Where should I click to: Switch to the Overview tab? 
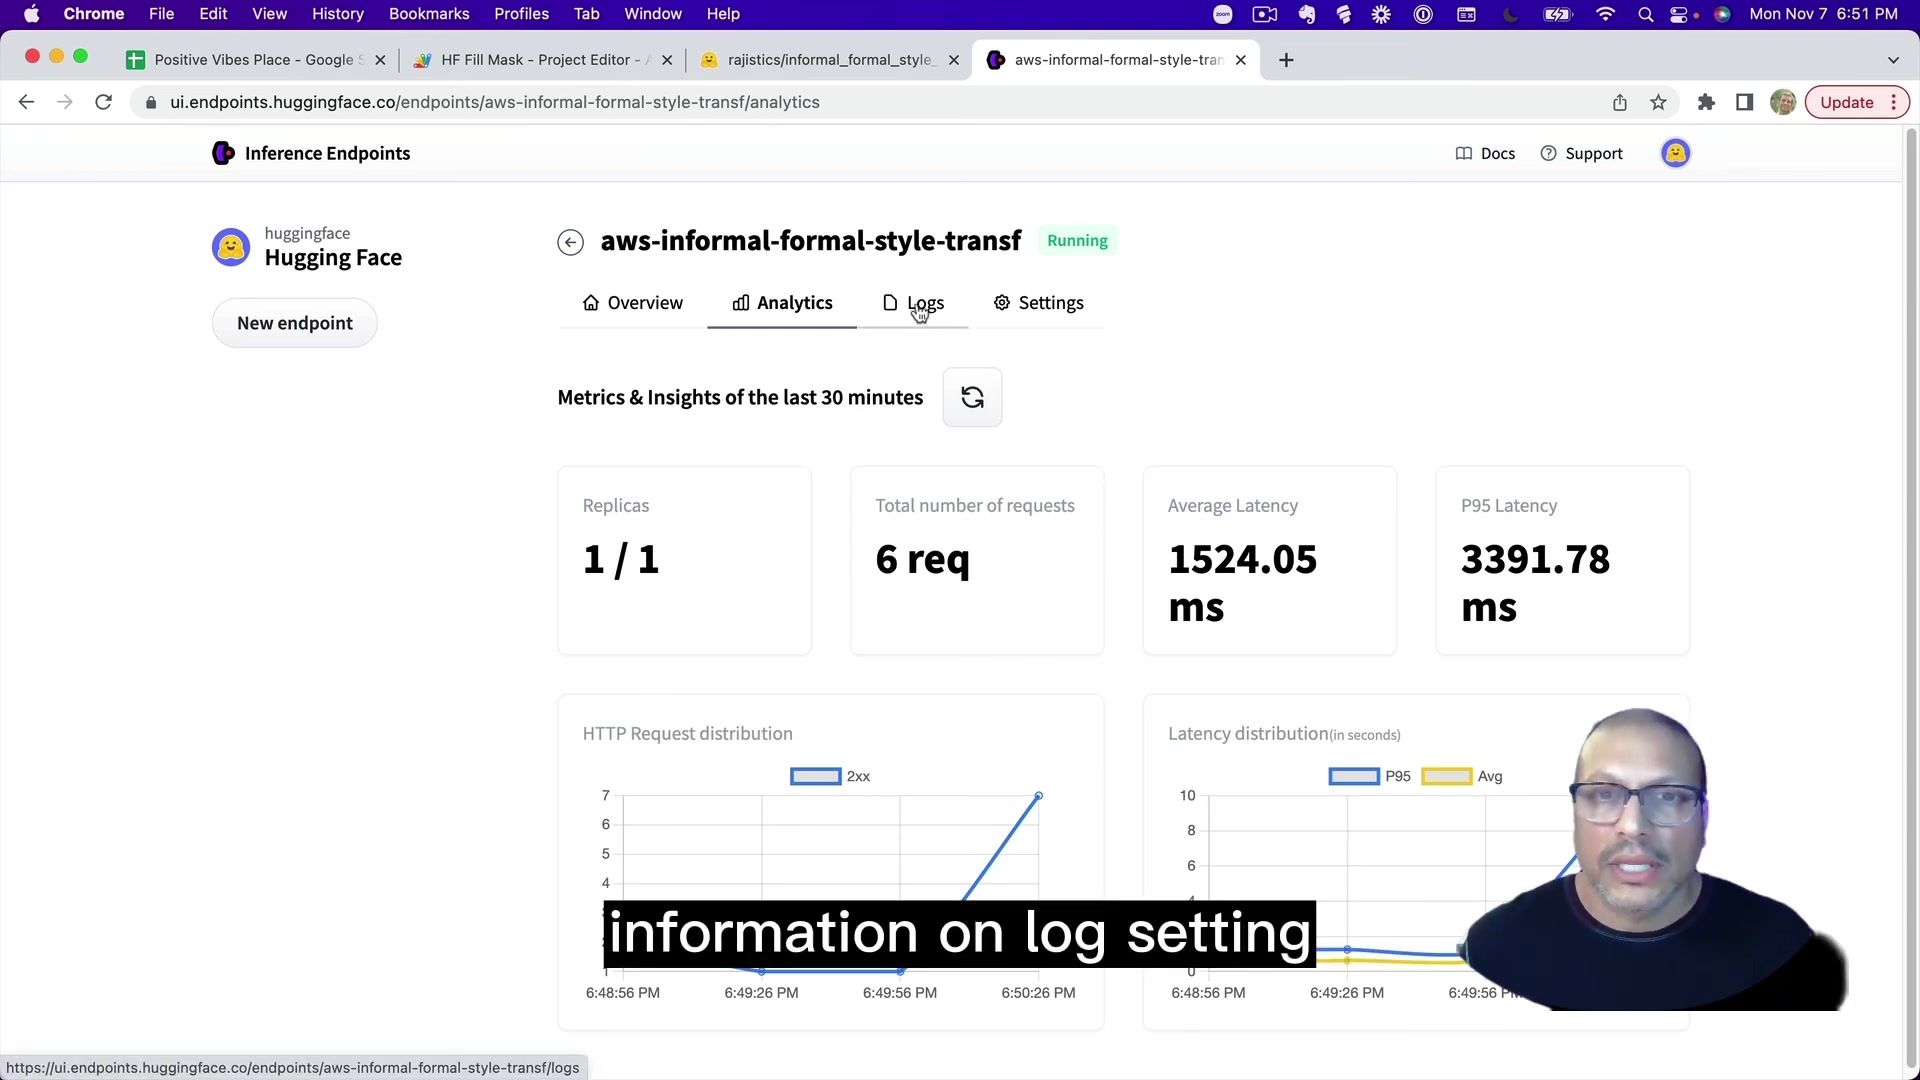[633, 303]
